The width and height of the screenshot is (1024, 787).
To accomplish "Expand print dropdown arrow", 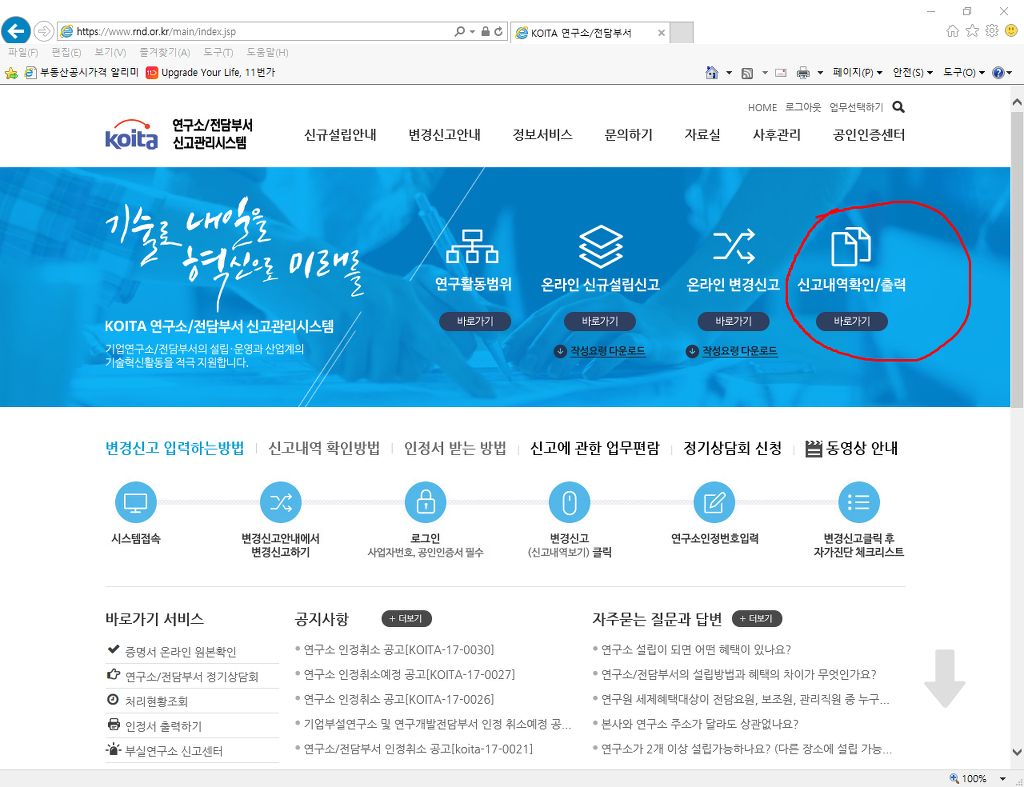I will (820, 73).
